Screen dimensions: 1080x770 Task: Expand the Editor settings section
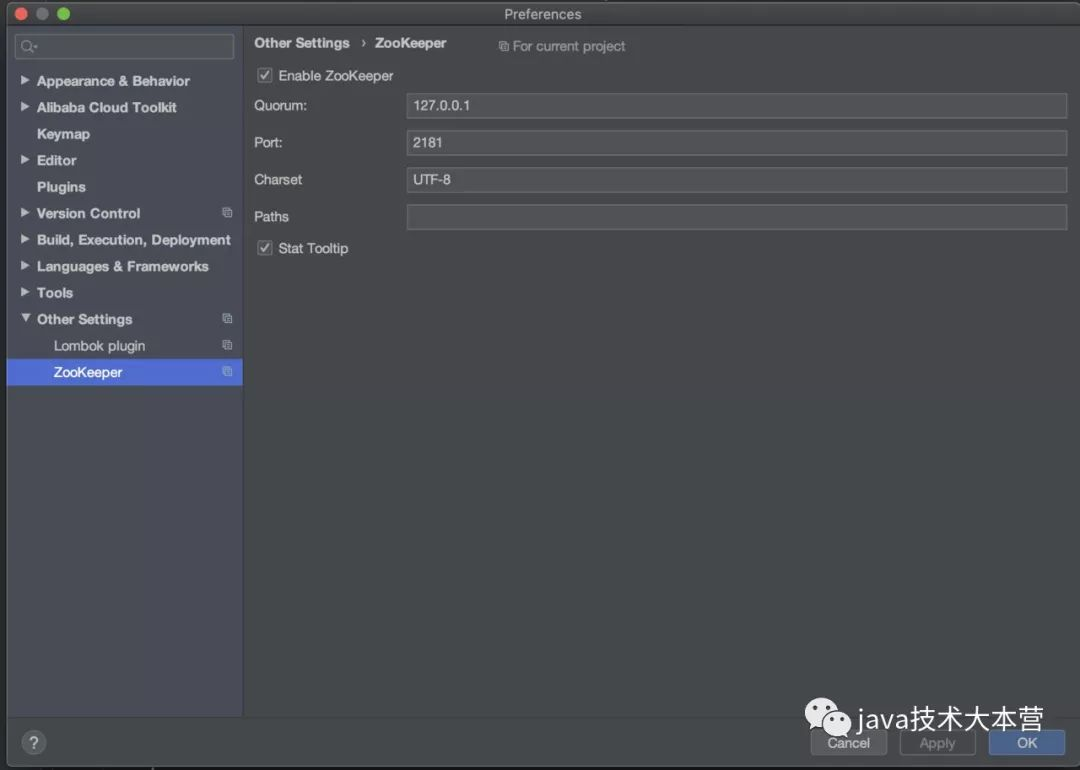click(x=25, y=160)
